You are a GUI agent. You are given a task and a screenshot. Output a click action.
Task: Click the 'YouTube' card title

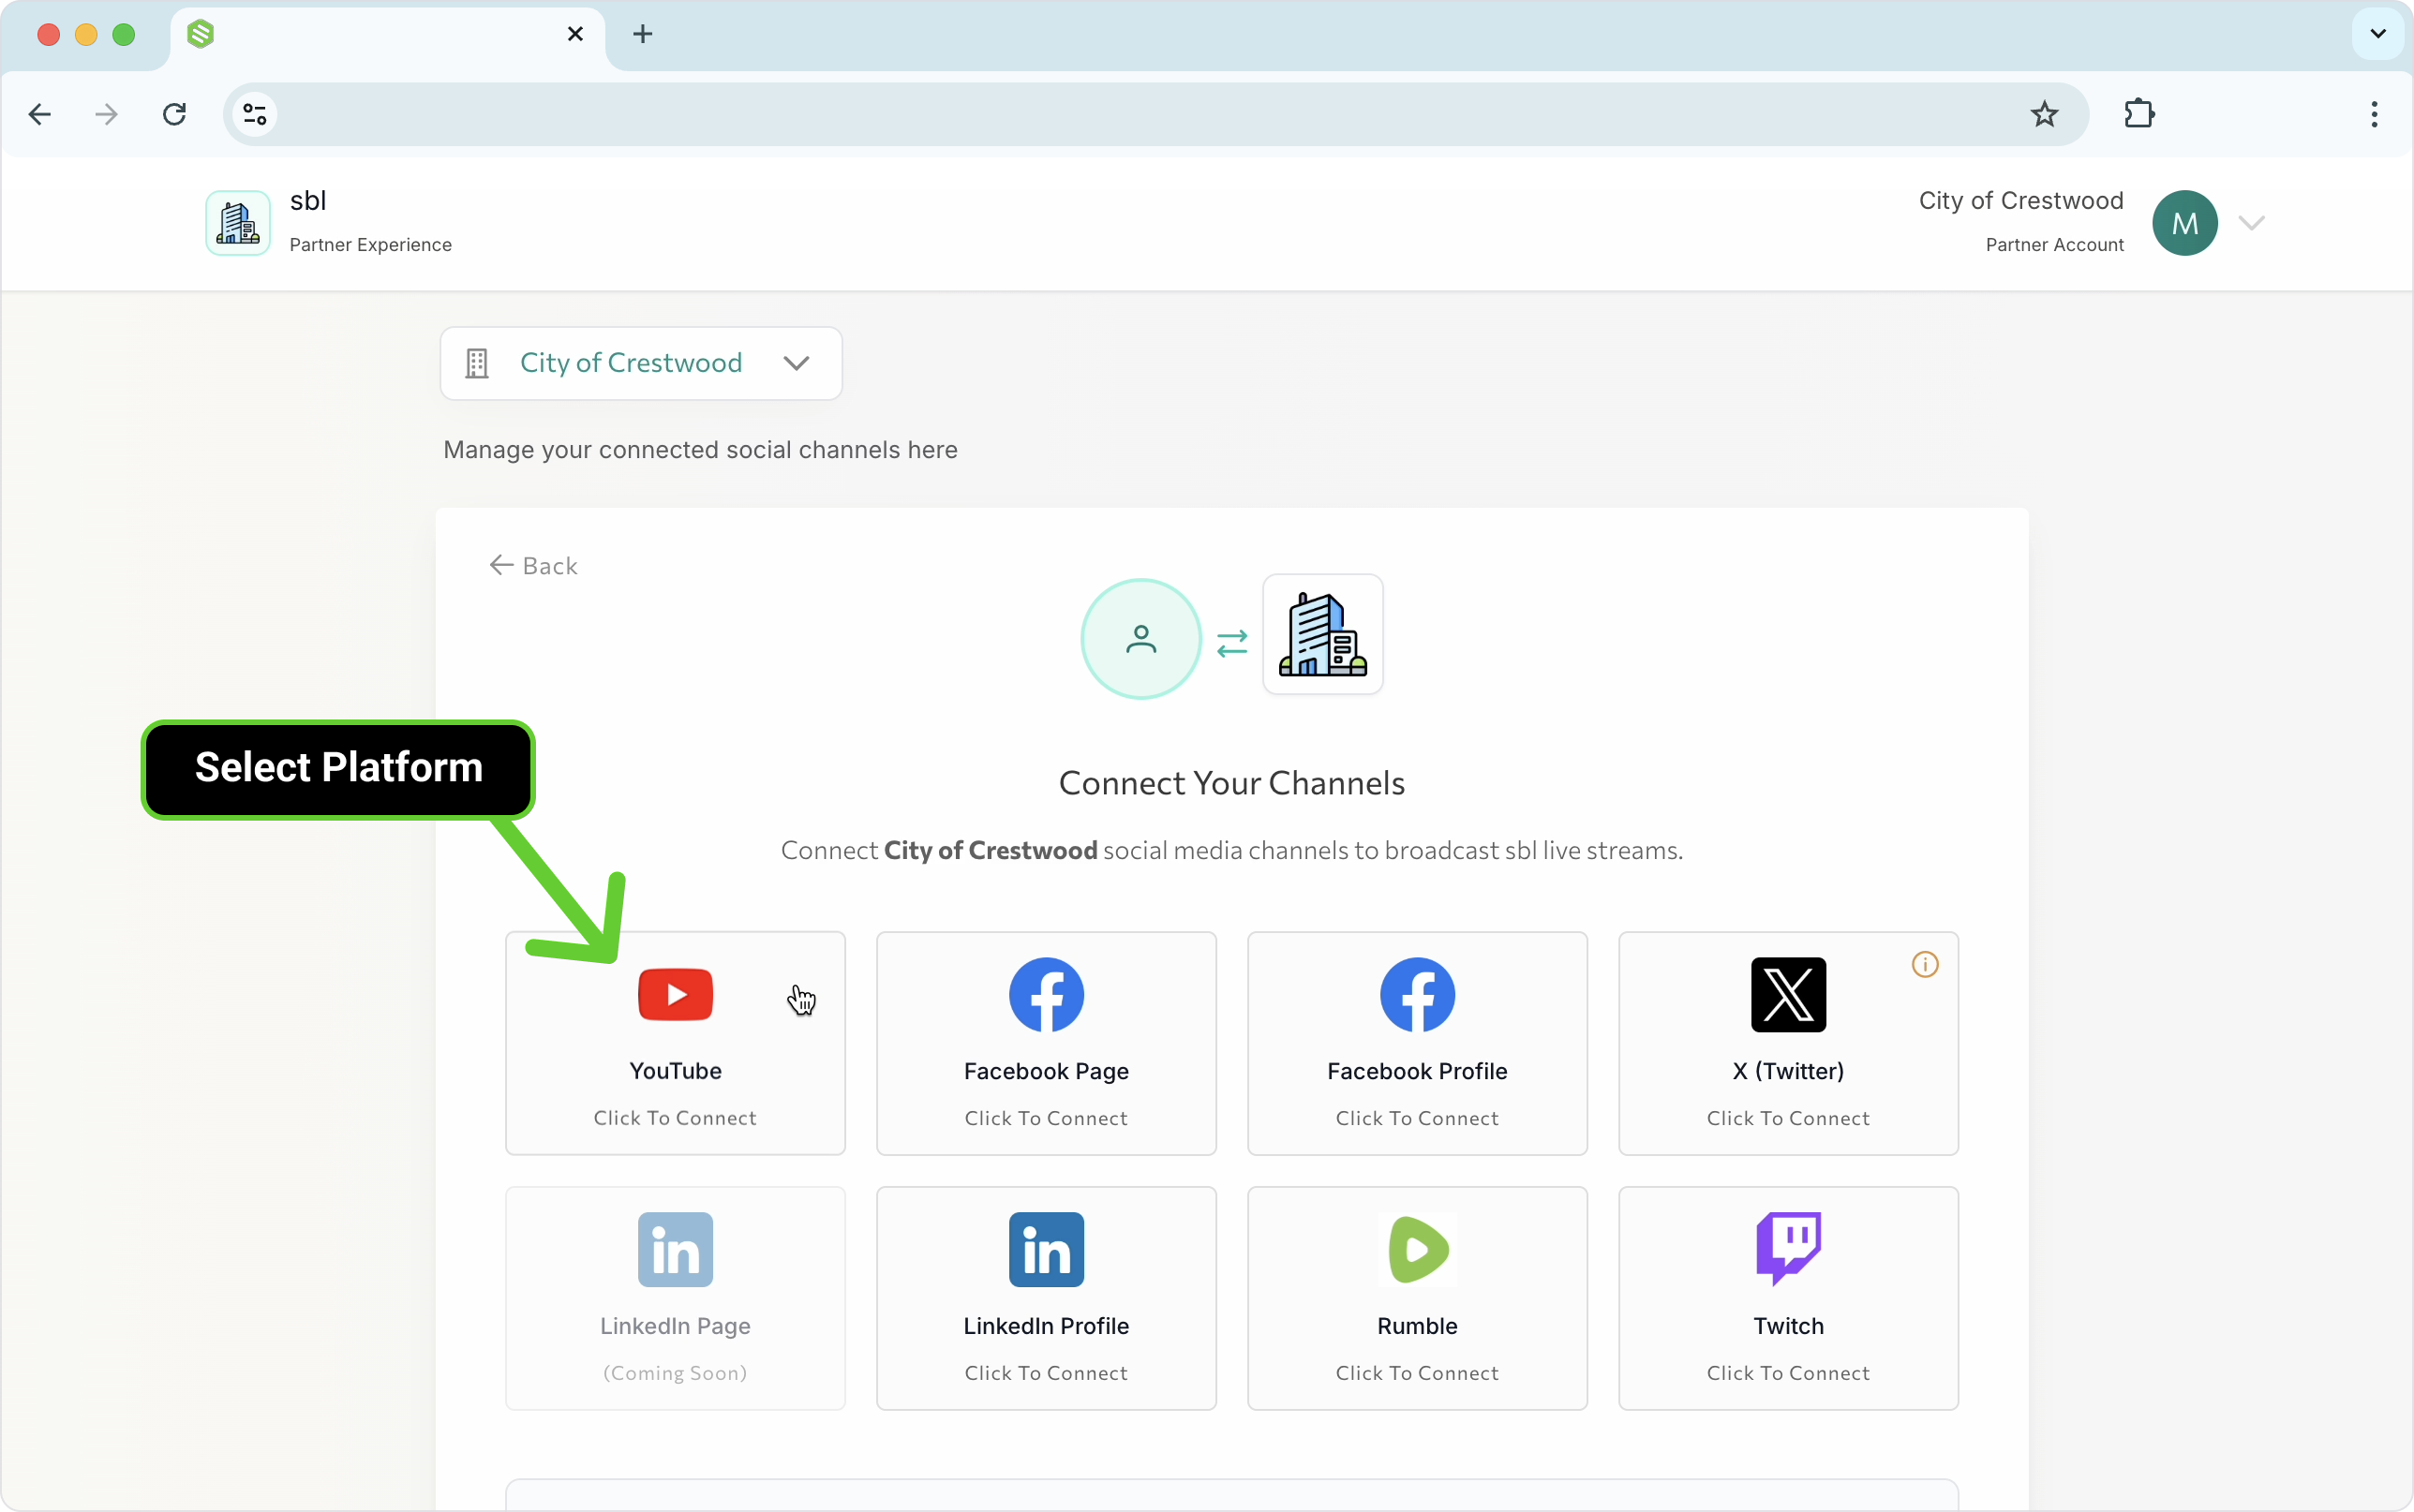pos(675,1071)
